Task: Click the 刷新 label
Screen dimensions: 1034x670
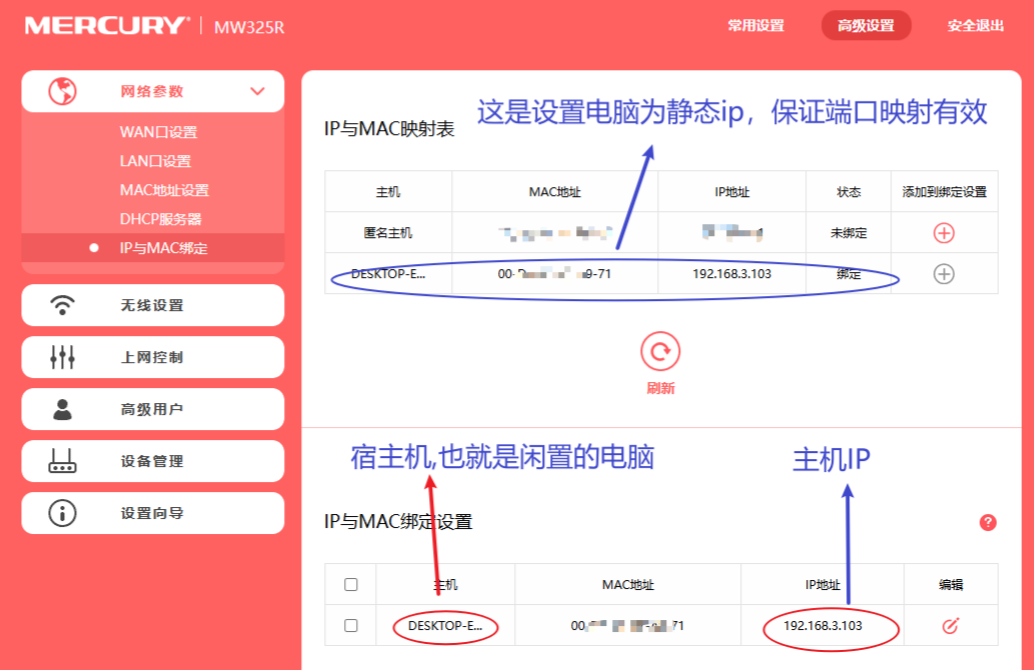Action: click(660, 388)
